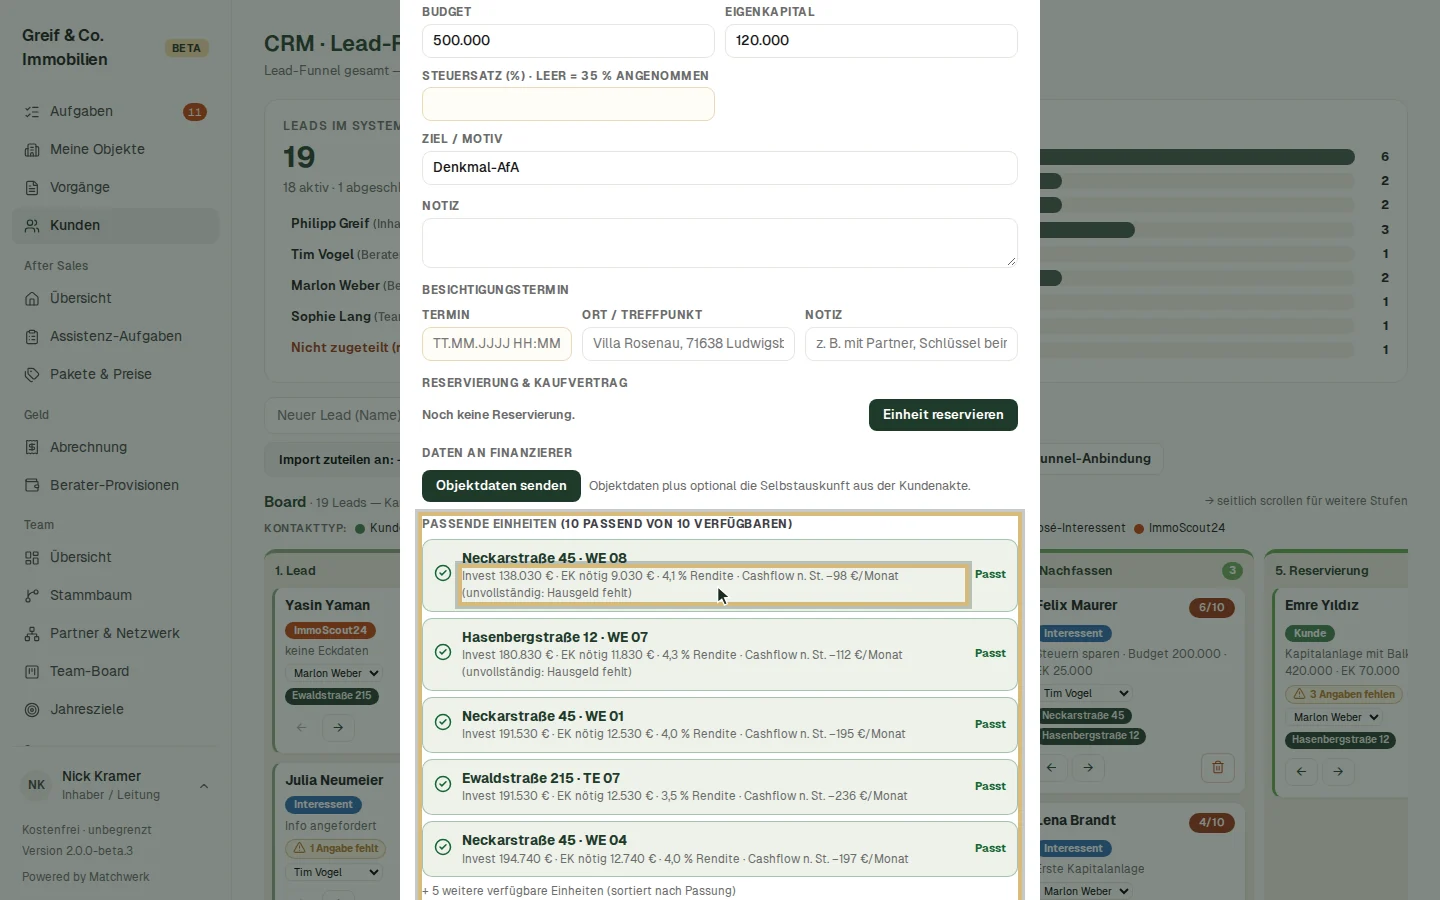The image size is (1440, 900).
Task: Click the After Sales Übersicht house icon
Action: (x=32, y=299)
